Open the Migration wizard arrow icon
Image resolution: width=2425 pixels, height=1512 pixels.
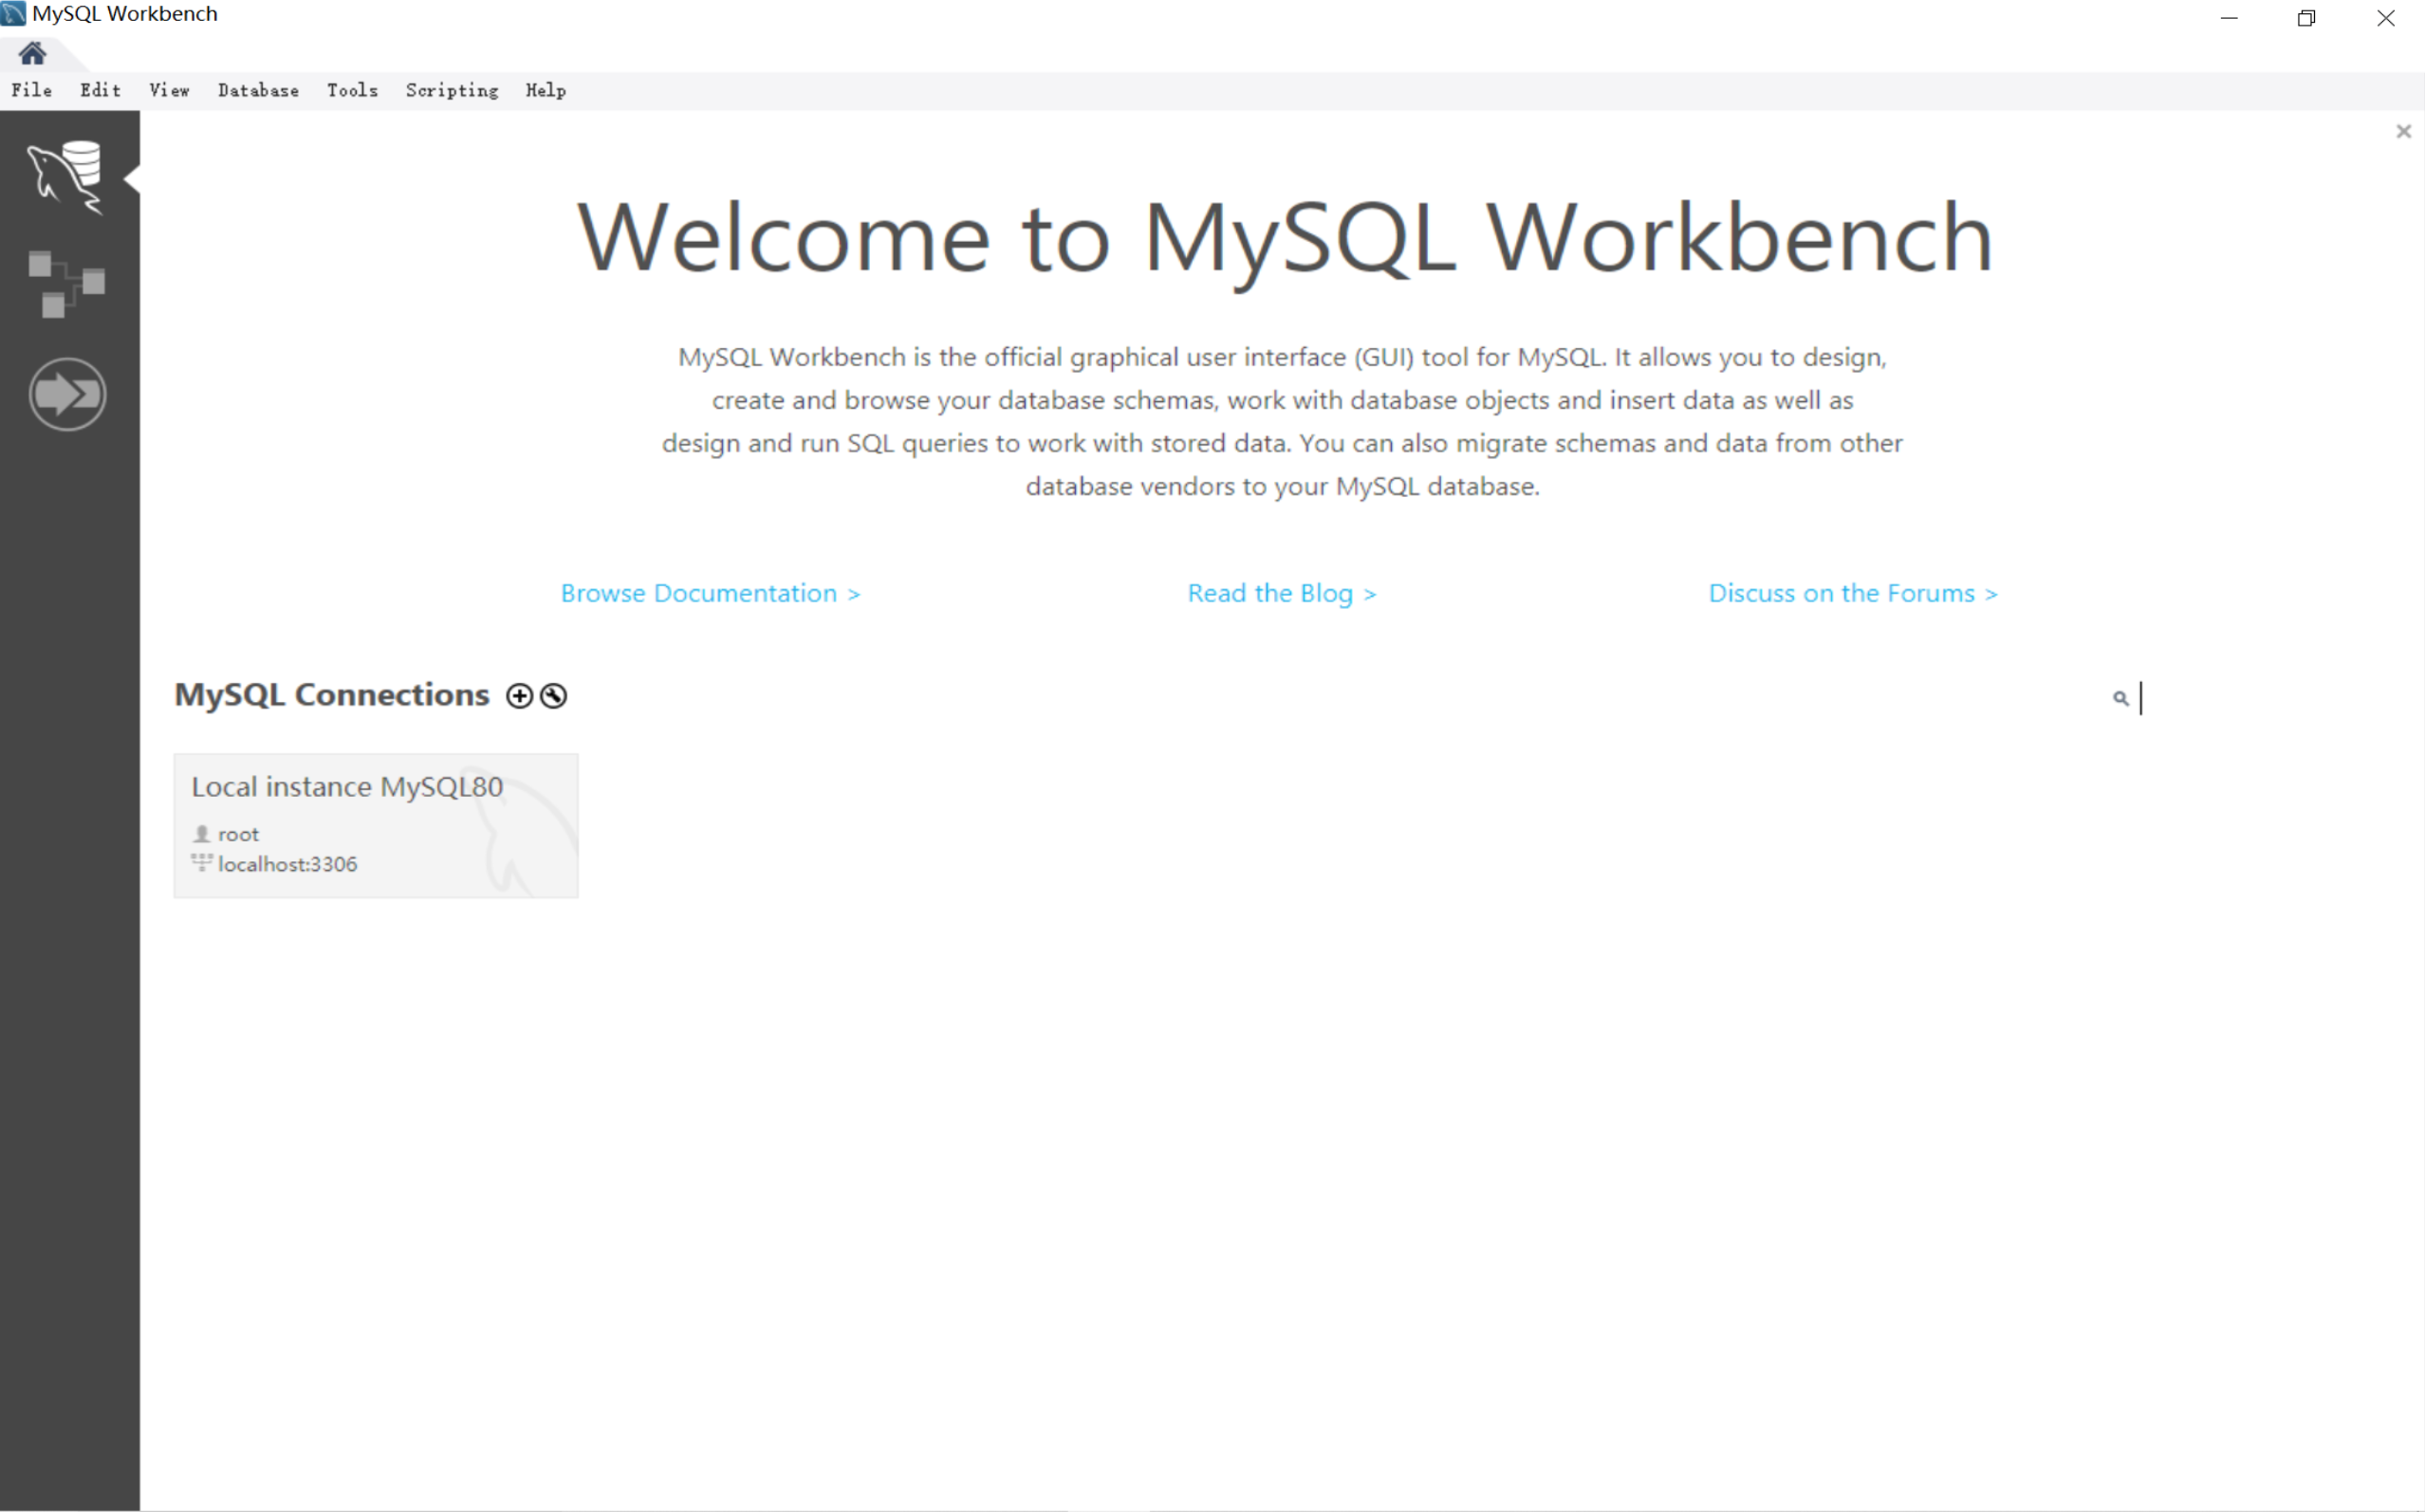point(68,393)
